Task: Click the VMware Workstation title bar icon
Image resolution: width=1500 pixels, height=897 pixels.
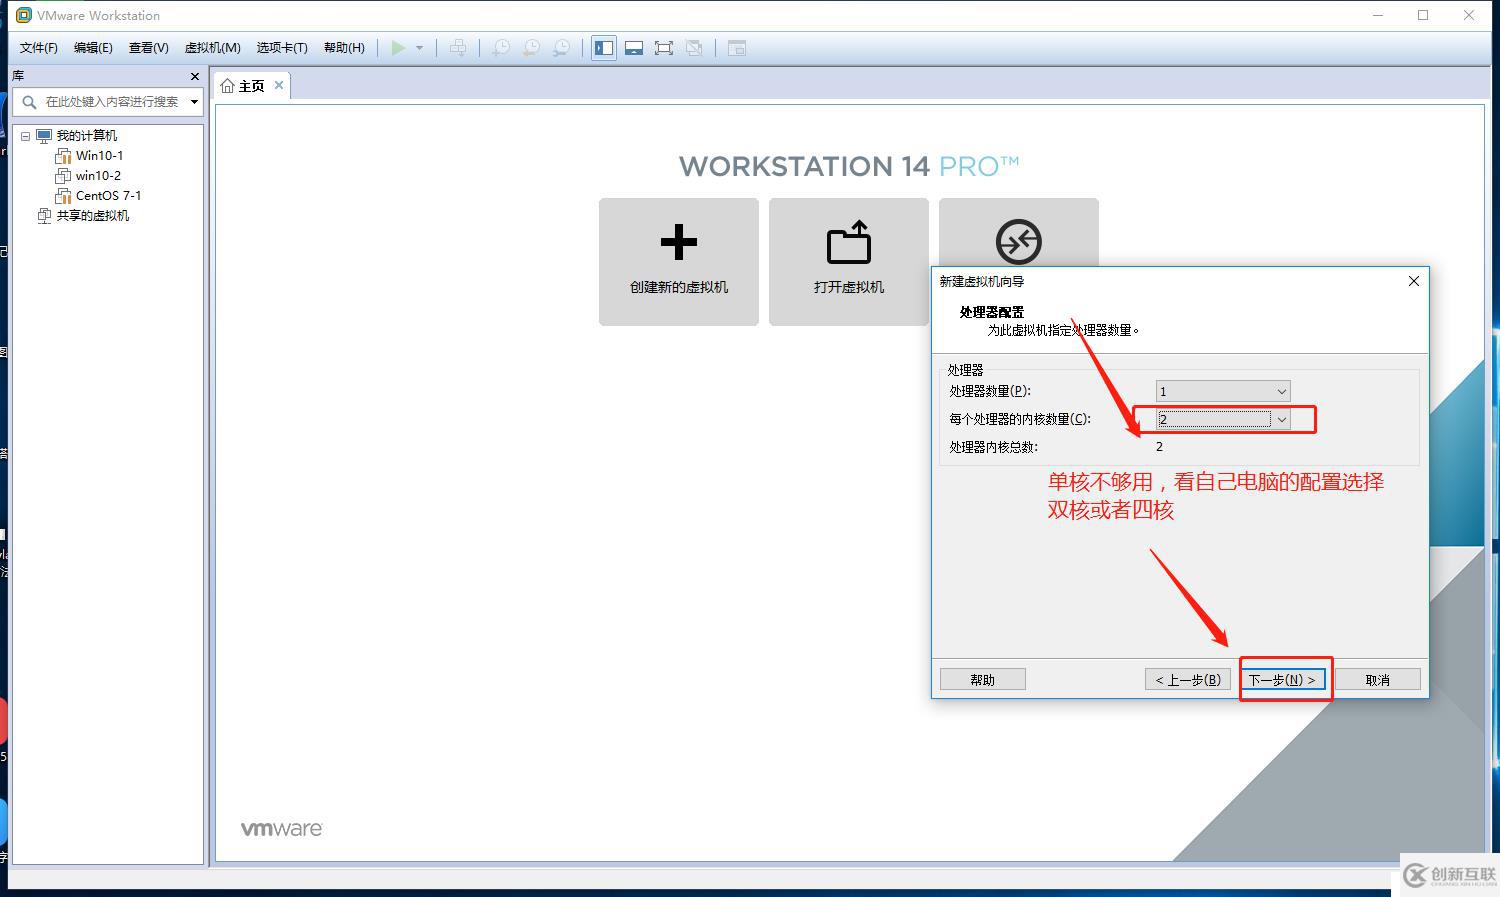Action: pos(24,15)
